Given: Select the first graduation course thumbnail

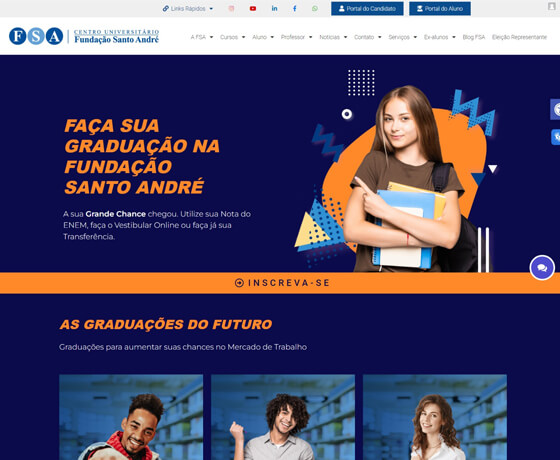Looking at the screenshot, I should 131,417.
